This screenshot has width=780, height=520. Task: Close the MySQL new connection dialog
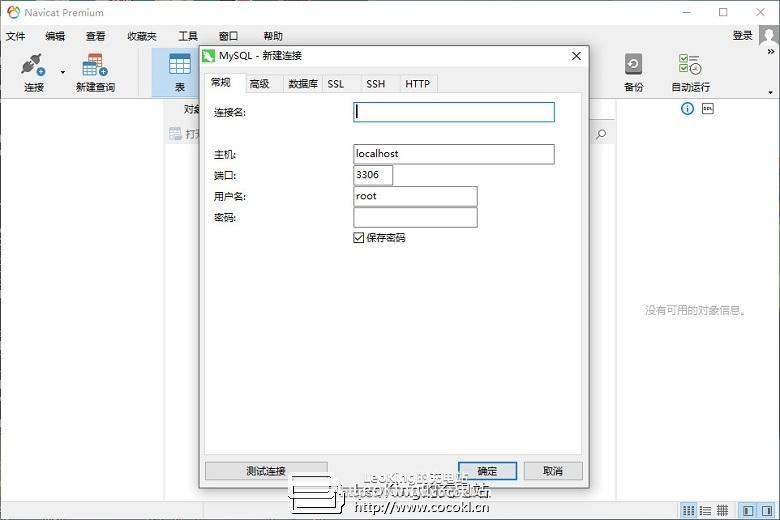click(576, 56)
